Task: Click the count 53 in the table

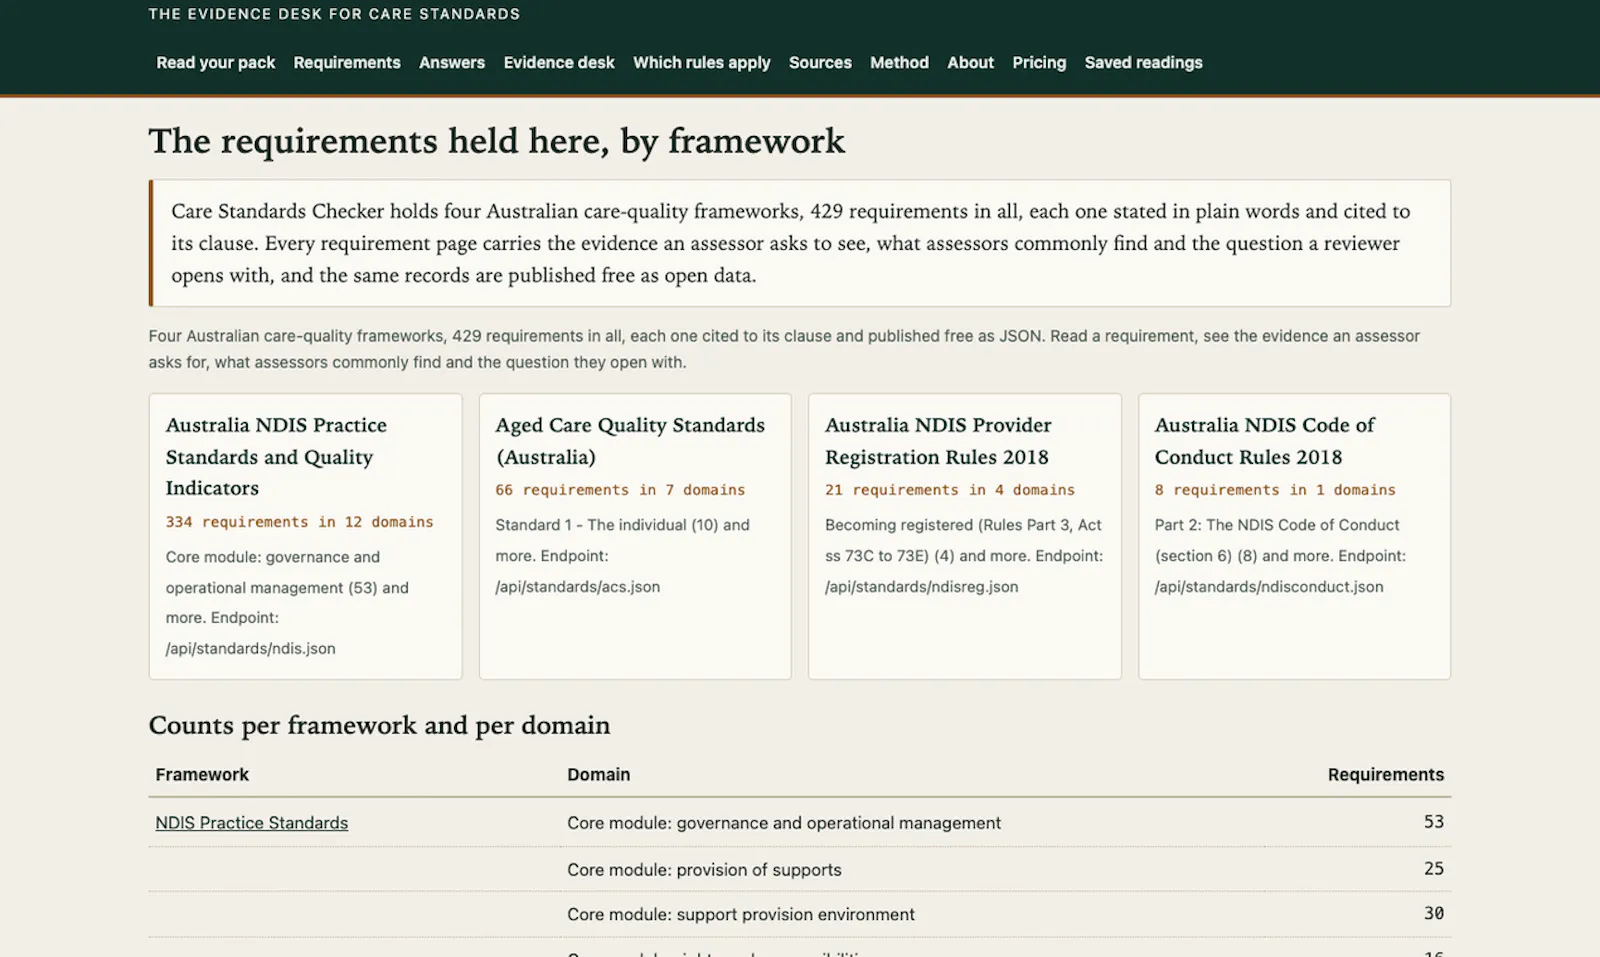Action: [1434, 822]
